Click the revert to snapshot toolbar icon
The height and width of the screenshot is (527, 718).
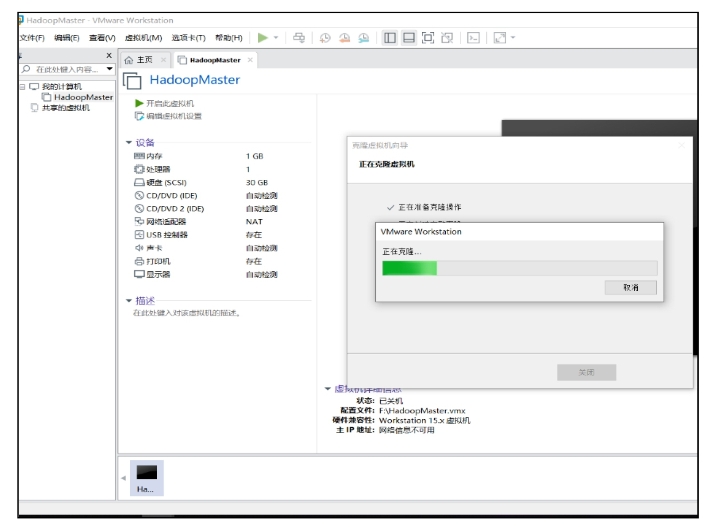pyautogui.click(x=344, y=38)
